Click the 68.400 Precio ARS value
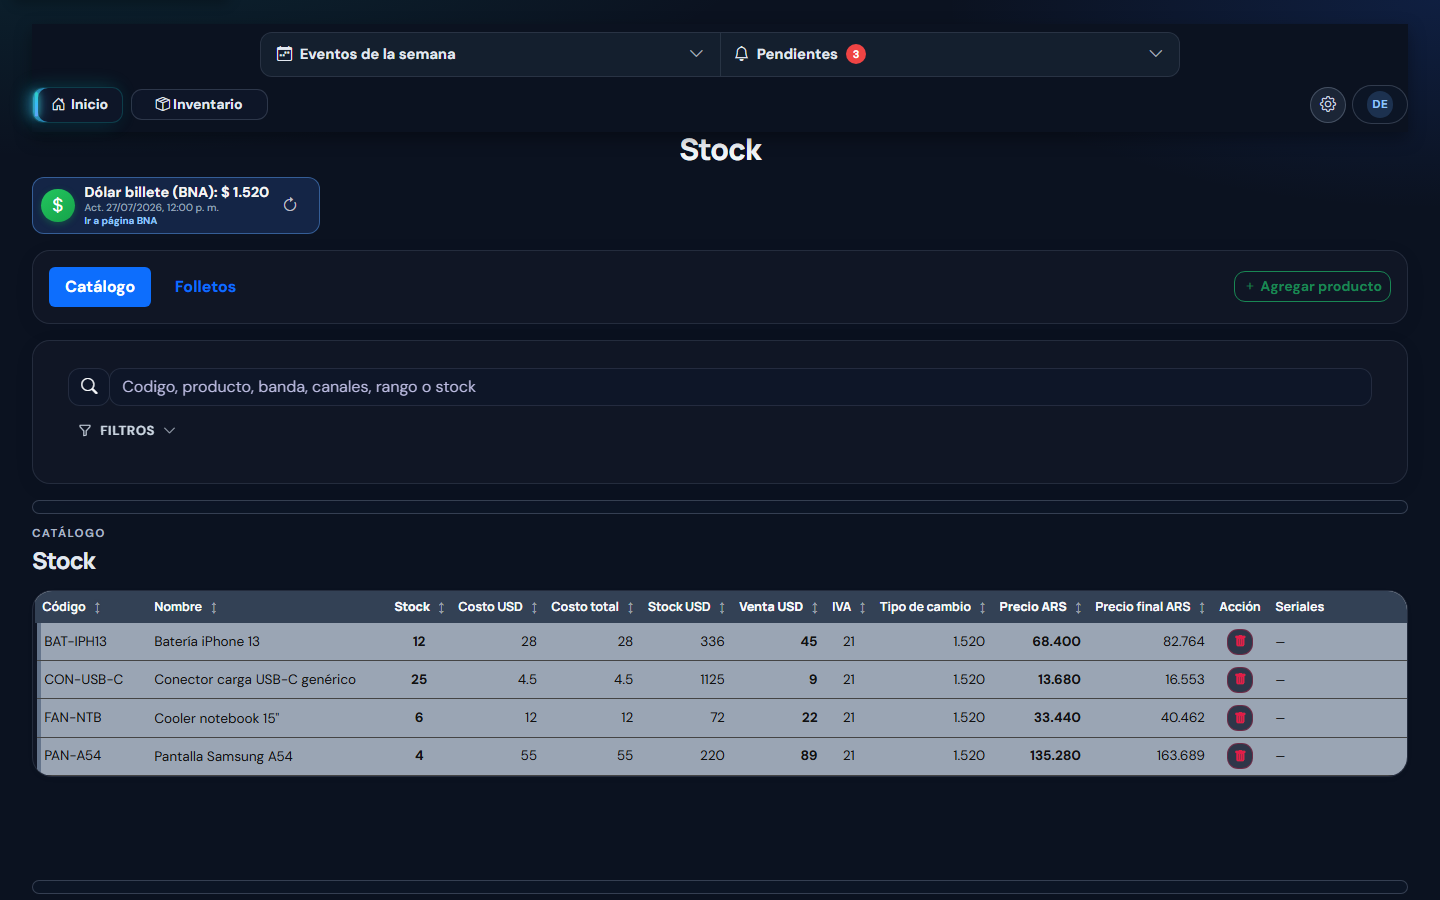The height and width of the screenshot is (900, 1440). click(1056, 641)
